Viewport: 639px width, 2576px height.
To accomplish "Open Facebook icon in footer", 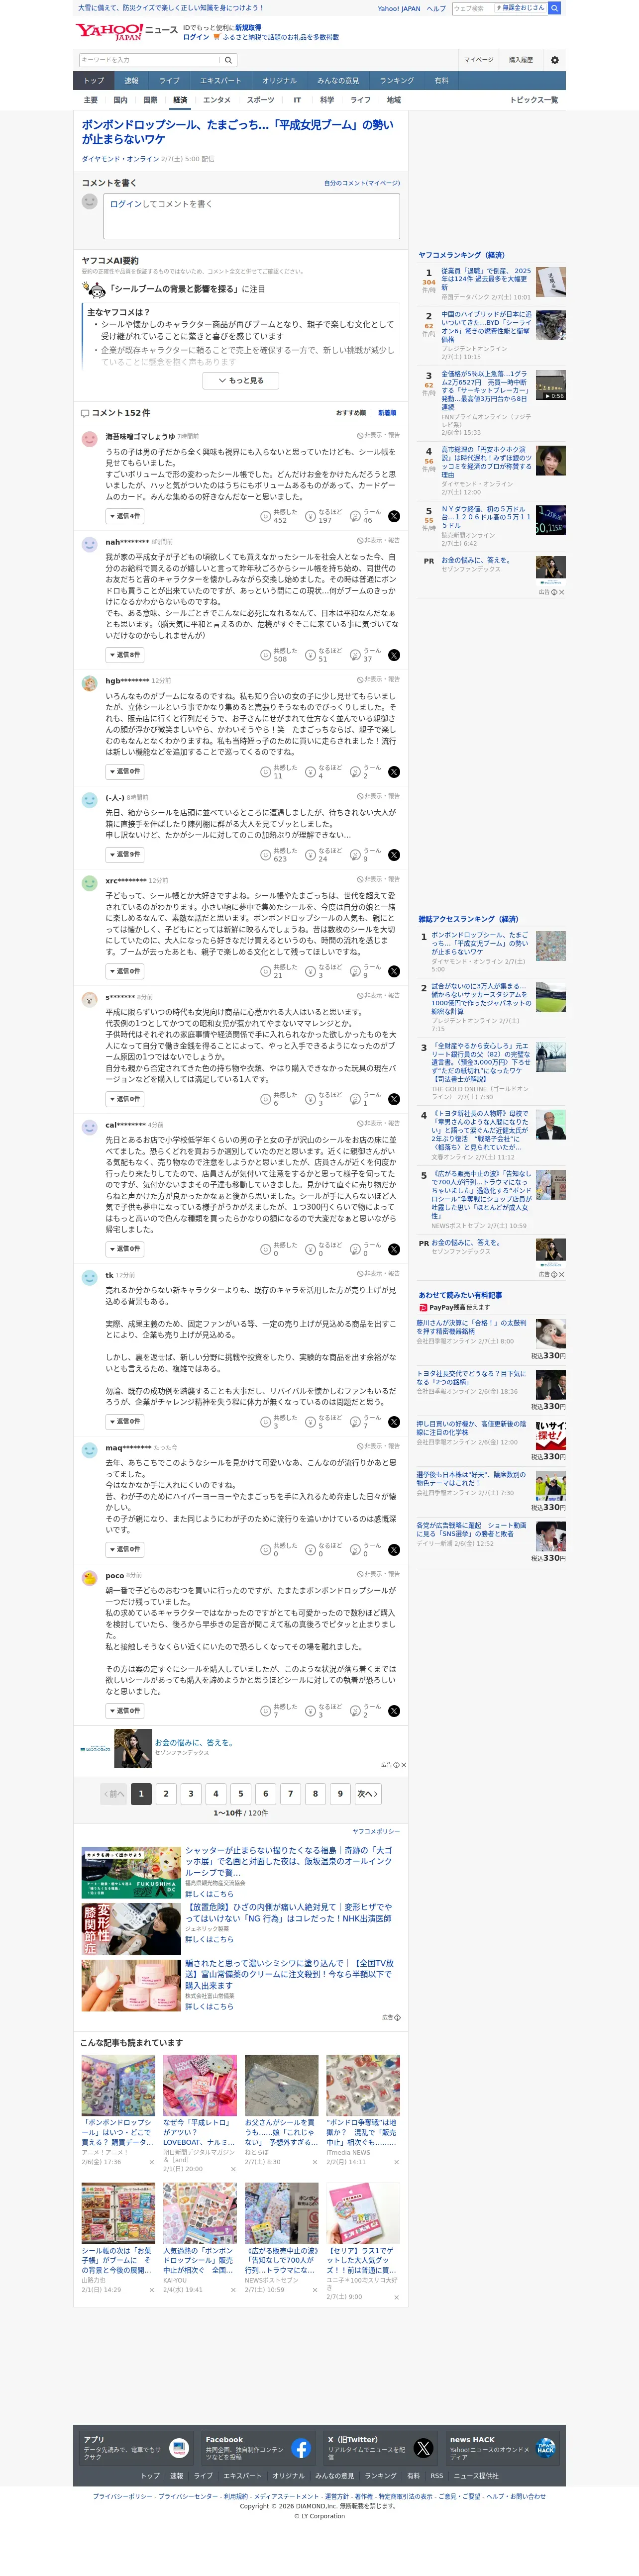I will (301, 2448).
